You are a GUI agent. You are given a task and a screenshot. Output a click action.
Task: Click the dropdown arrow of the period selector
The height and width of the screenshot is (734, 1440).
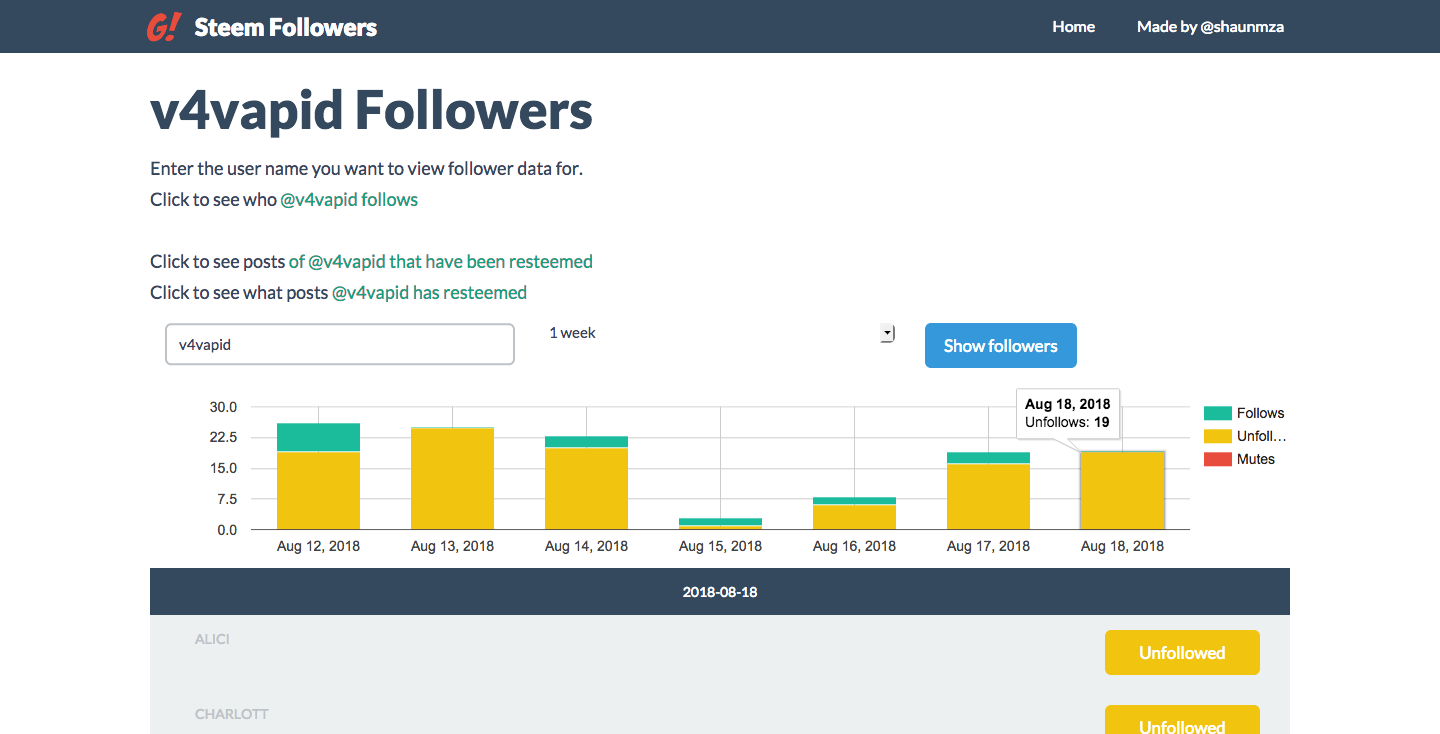click(x=886, y=333)
